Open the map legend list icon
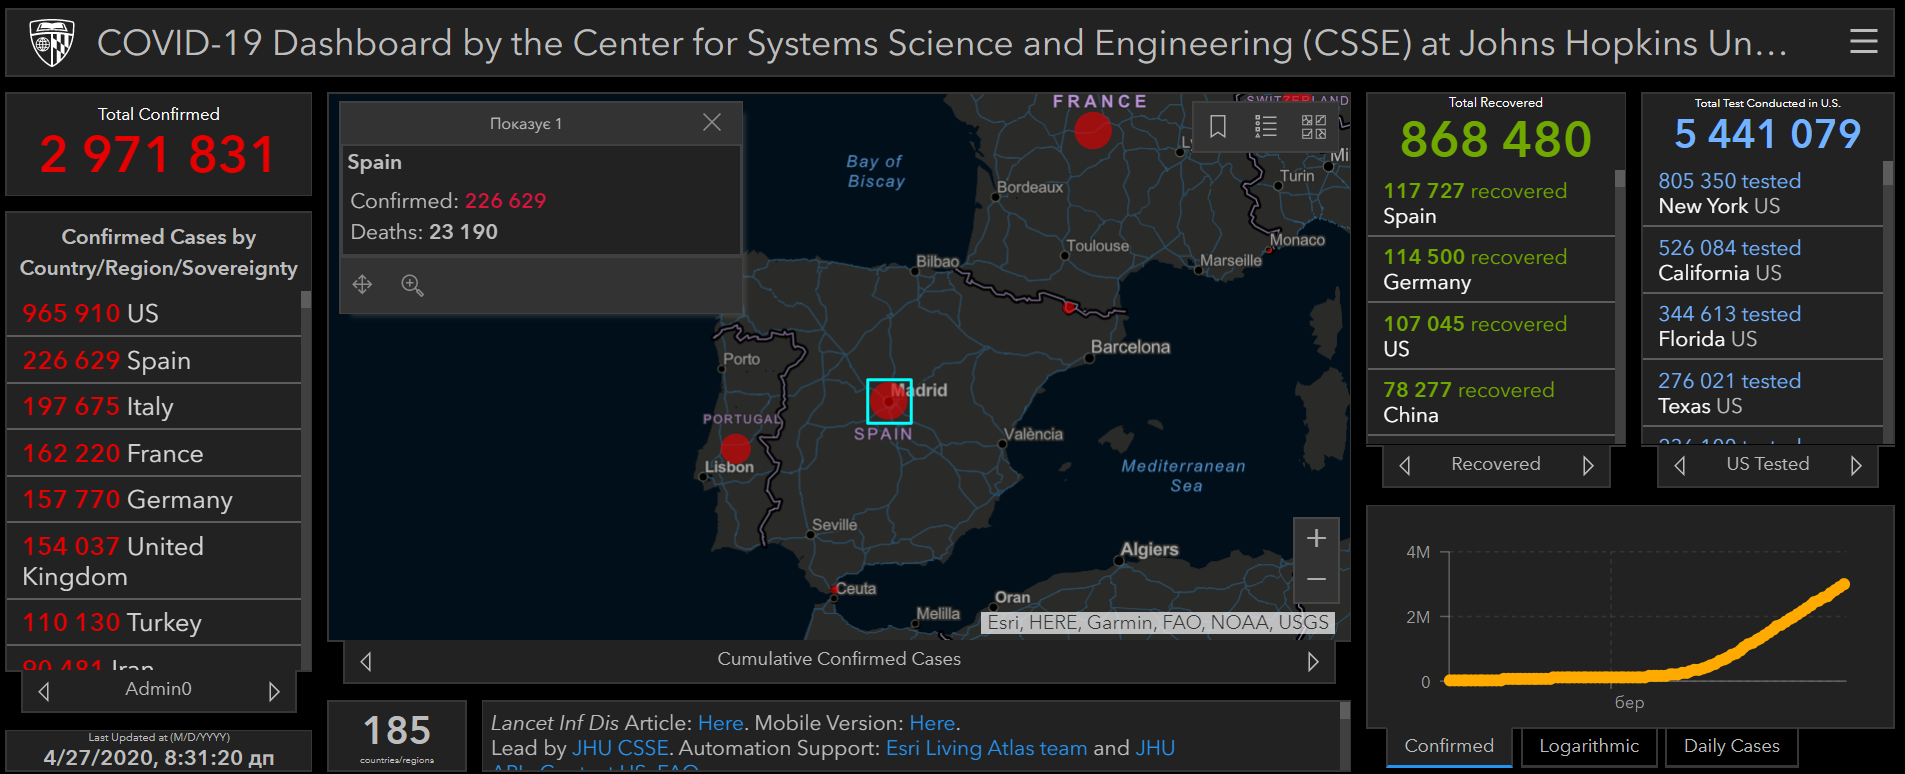 [x=1266, y=127]
